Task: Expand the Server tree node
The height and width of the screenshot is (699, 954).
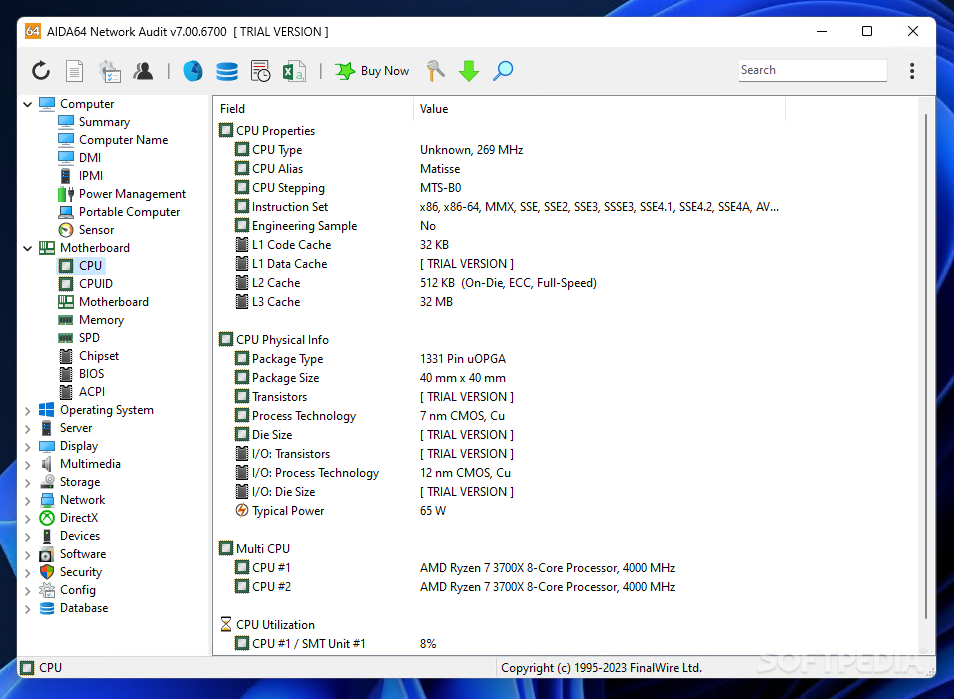Action: click(27, 428)
